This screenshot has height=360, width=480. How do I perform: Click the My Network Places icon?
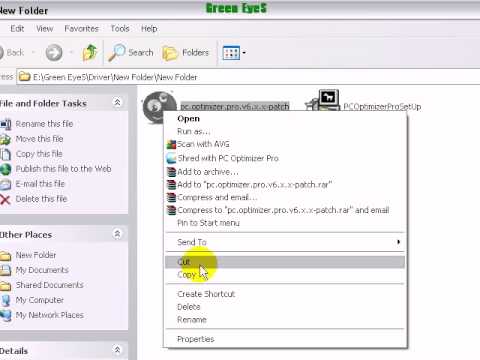[x=5, y=315]
